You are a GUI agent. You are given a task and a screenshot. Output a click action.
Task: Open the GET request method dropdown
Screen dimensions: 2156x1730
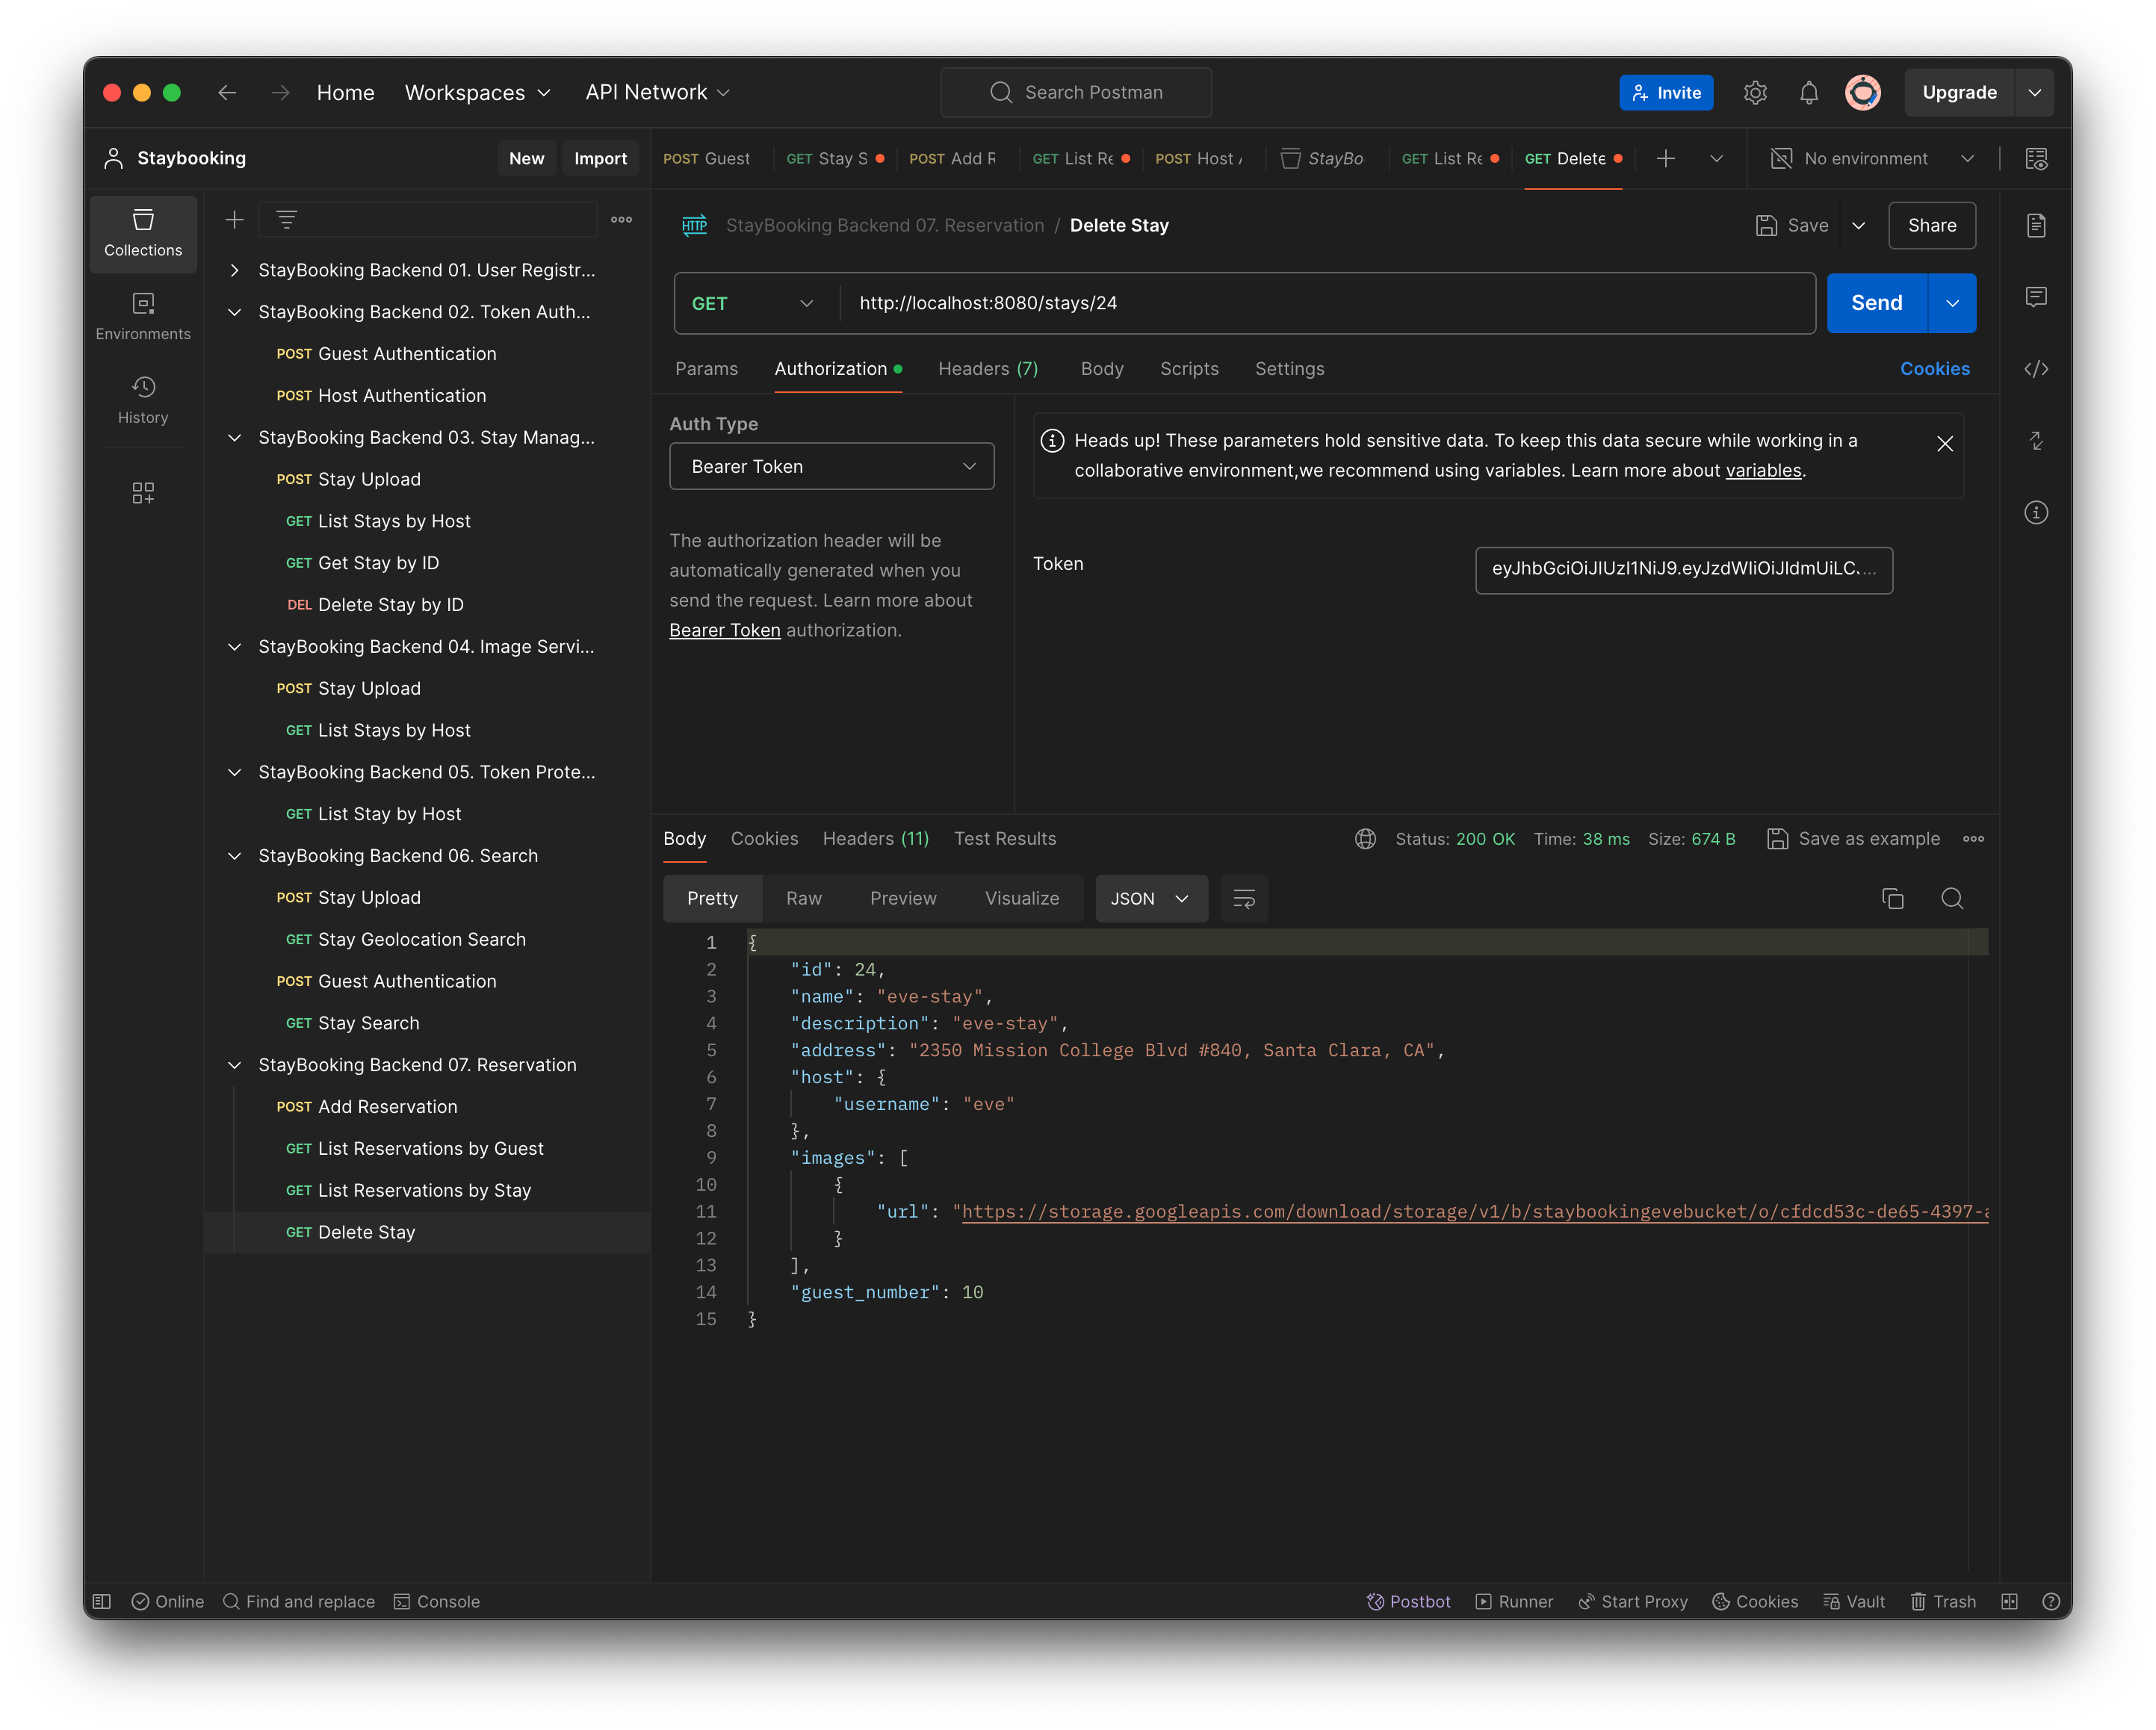coord(753,303)
